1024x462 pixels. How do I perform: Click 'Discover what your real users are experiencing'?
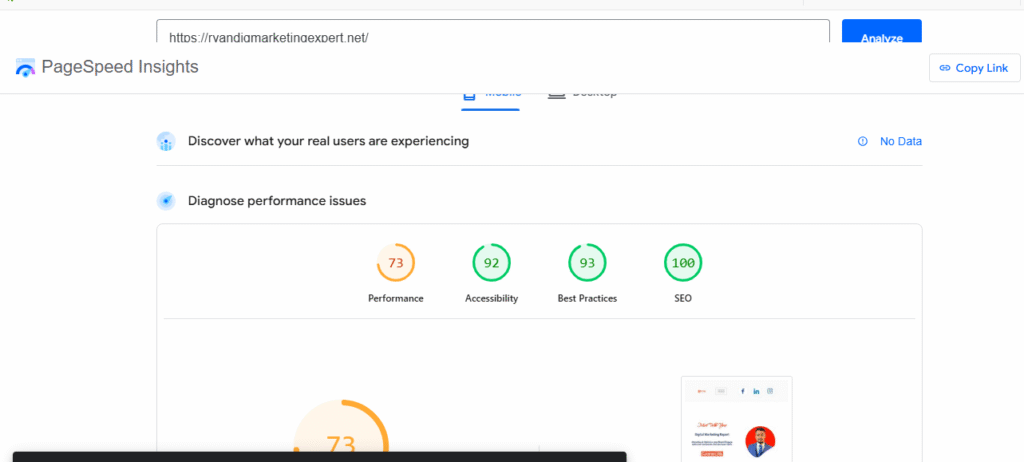pos(328,141)
